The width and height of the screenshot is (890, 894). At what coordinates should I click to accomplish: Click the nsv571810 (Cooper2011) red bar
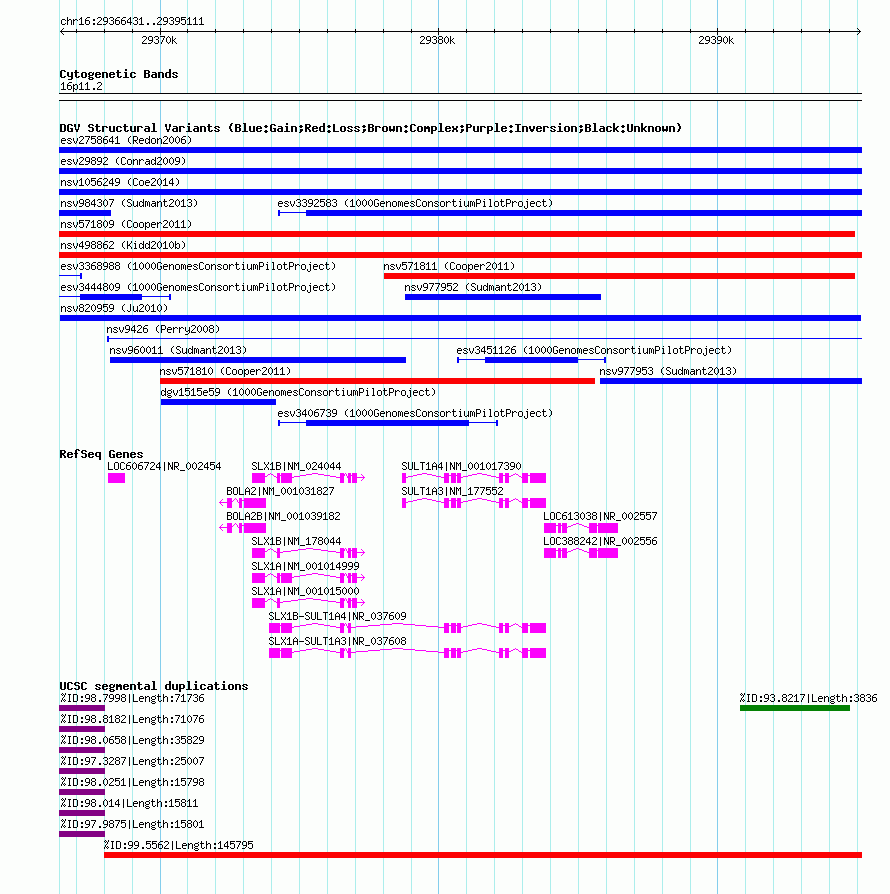coord(377,381)
